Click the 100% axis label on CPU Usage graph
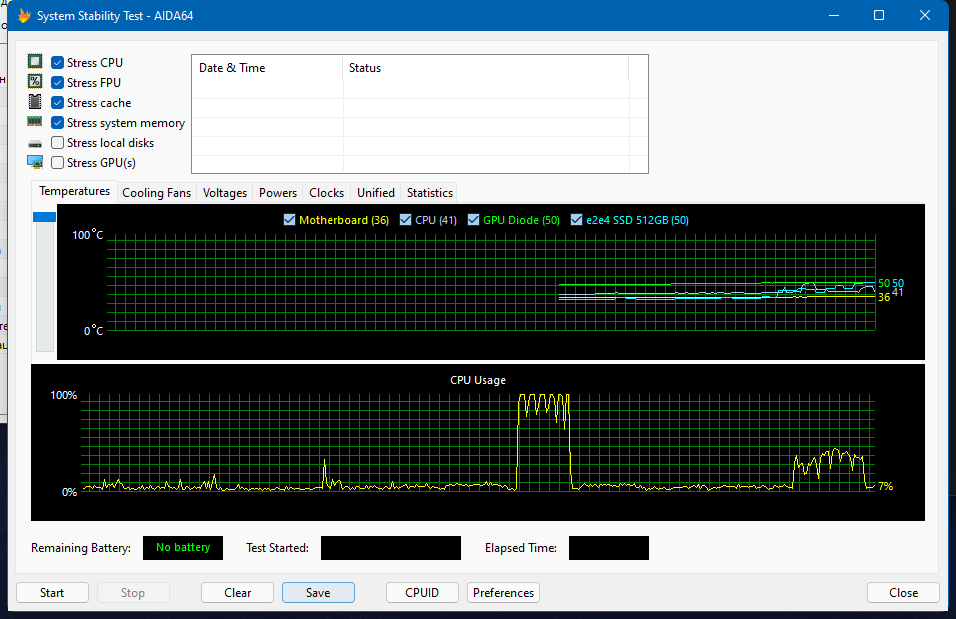This screenshot has height=619, width=956. click(x=63, y=395)
